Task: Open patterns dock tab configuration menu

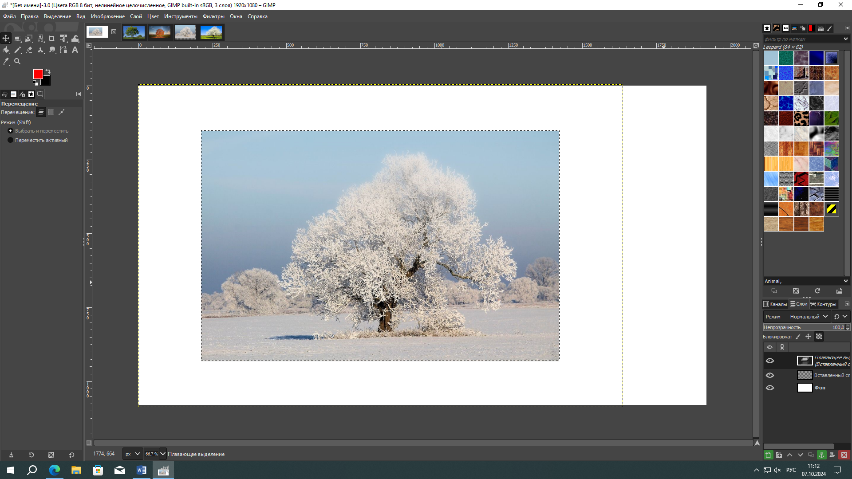Action: (847, 28)
